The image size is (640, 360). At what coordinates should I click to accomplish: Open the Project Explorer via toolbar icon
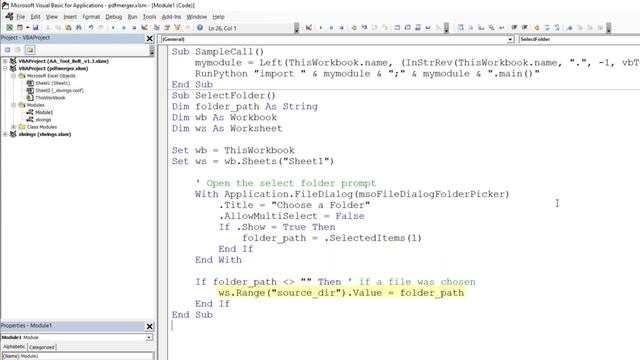(x=156, y=28)
